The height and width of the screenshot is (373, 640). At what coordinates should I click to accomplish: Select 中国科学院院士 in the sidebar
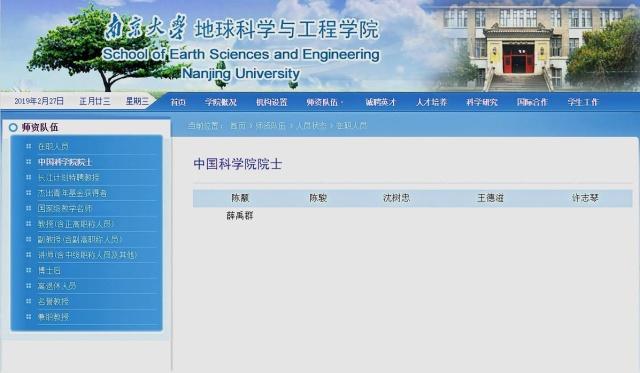pos(65,162)
